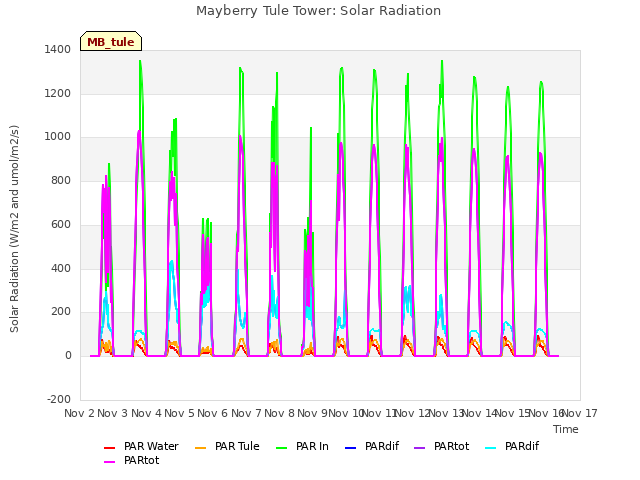This screenshot has height=480, width=640.
Task: Click the Nov 12 date label
Action: (x=413, y=413)
